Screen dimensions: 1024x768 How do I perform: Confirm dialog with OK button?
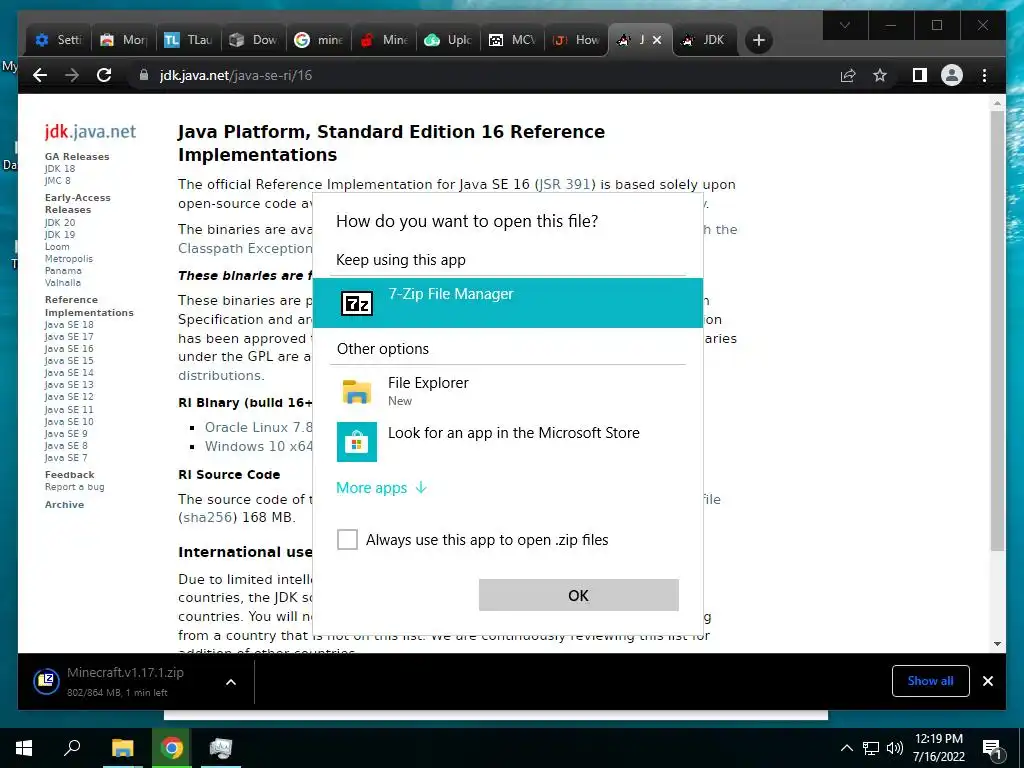point(579,595)
